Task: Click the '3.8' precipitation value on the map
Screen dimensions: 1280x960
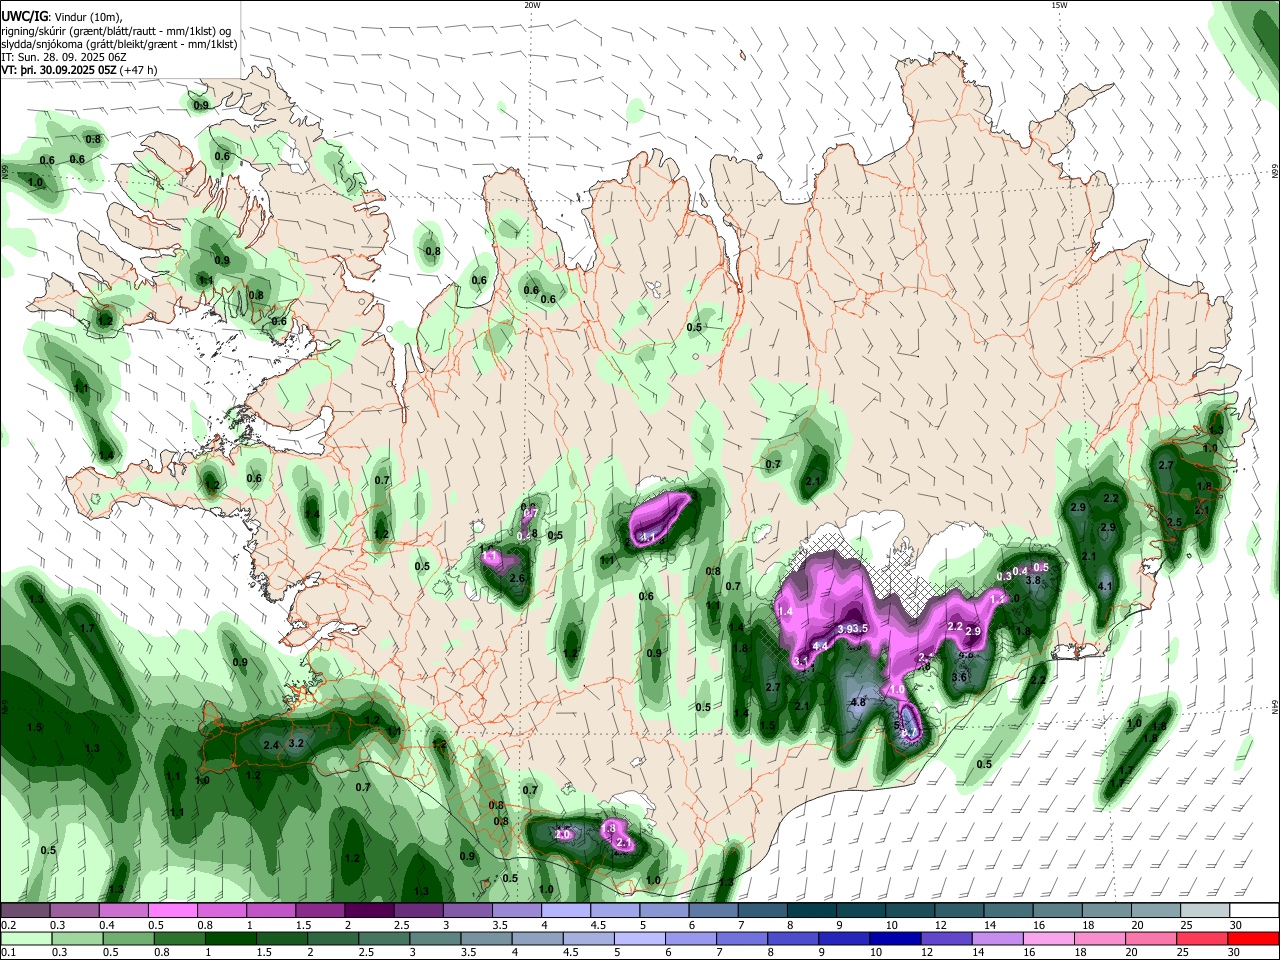Action: pyautogui.click(x=1034, y=580)
